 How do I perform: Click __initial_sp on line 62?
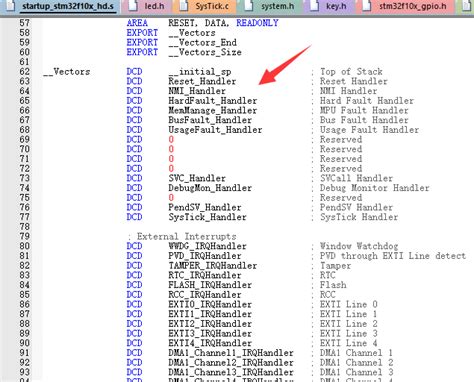[200, 72]
